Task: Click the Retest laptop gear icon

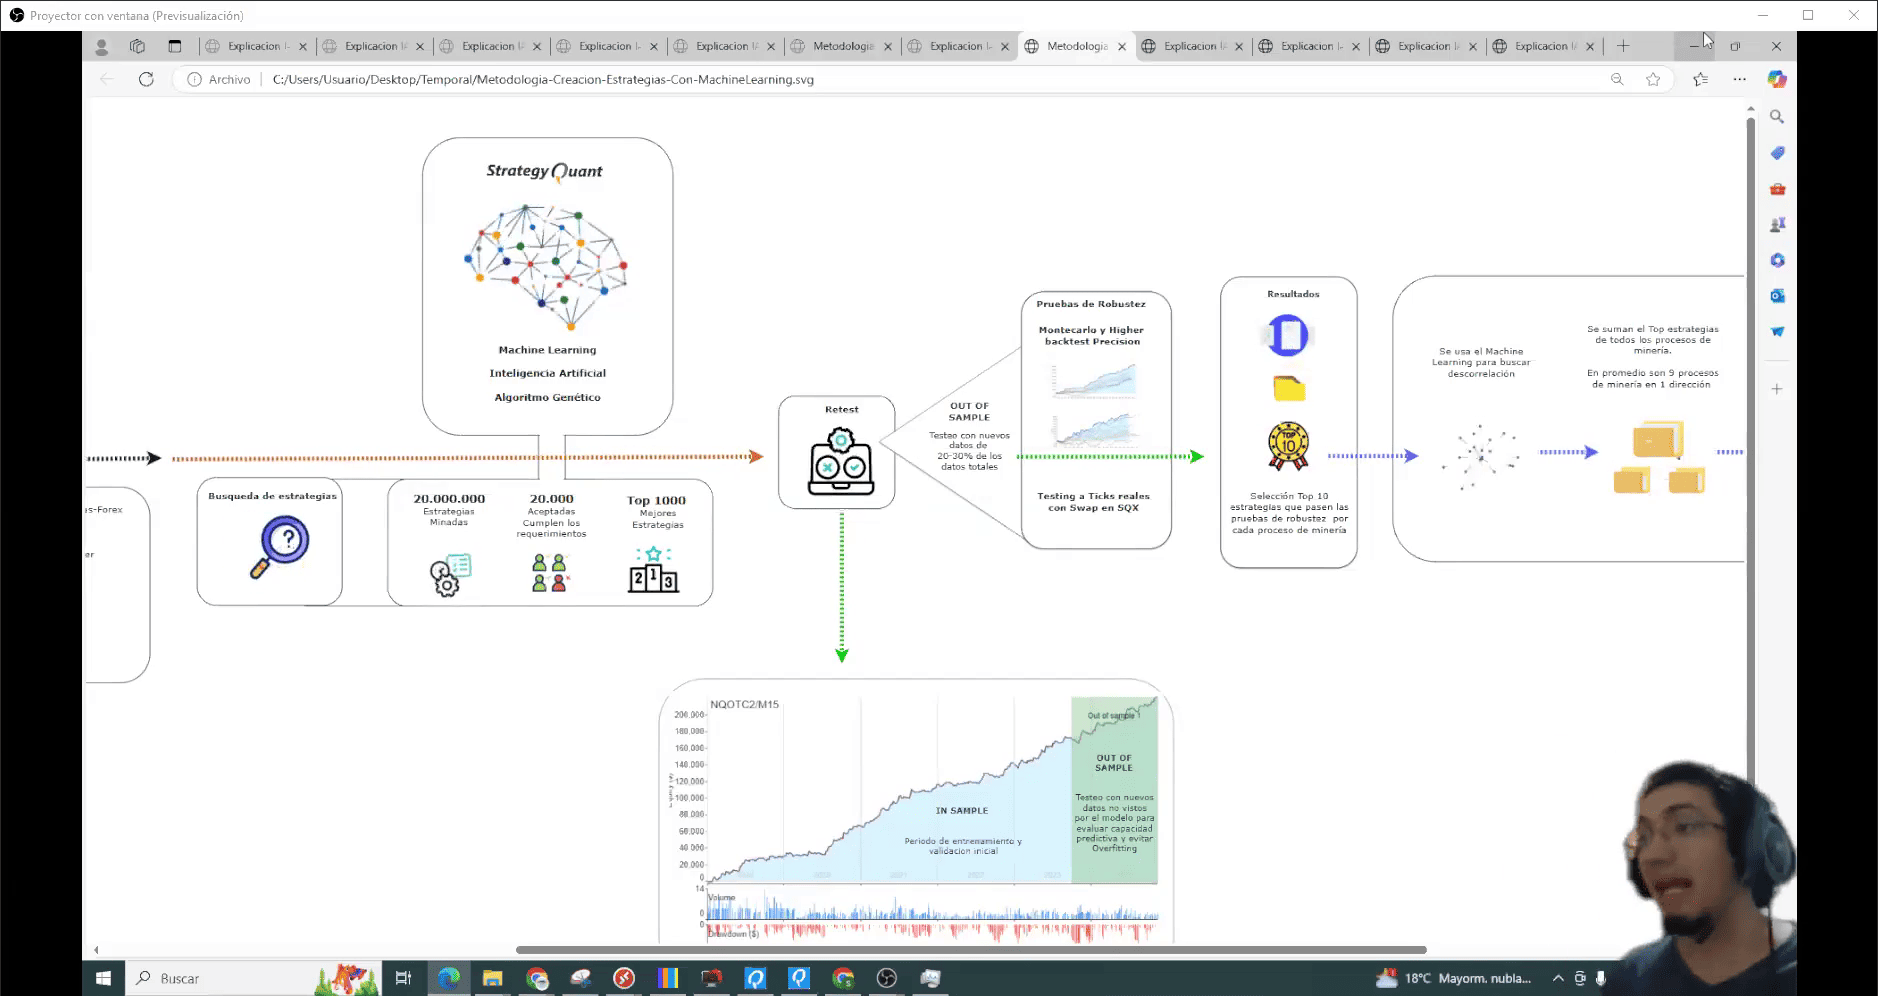Action: [x=841, y=462]
